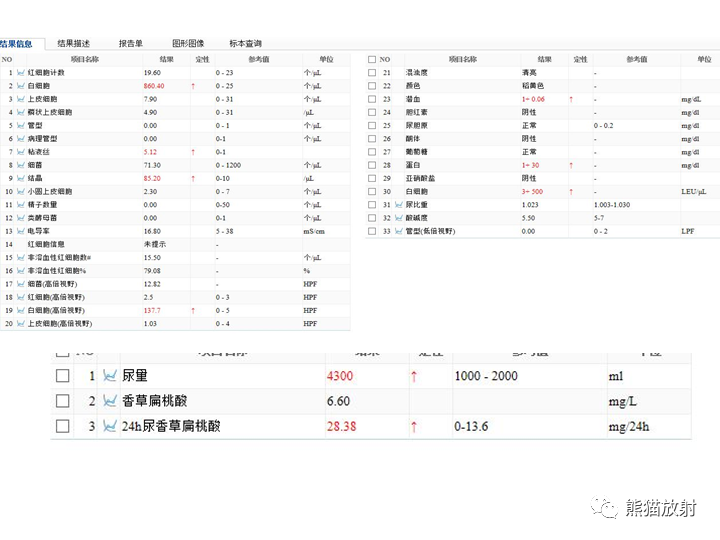720x540 pixels.
Task: Open trend chart icon for 精子数量 row
Action: pyautogui.click(x=21, y=205)
